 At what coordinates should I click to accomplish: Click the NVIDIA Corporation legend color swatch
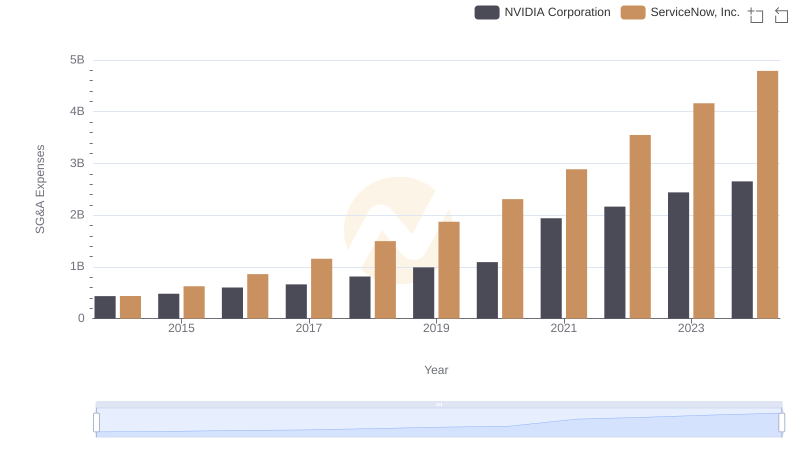(487, 12)
